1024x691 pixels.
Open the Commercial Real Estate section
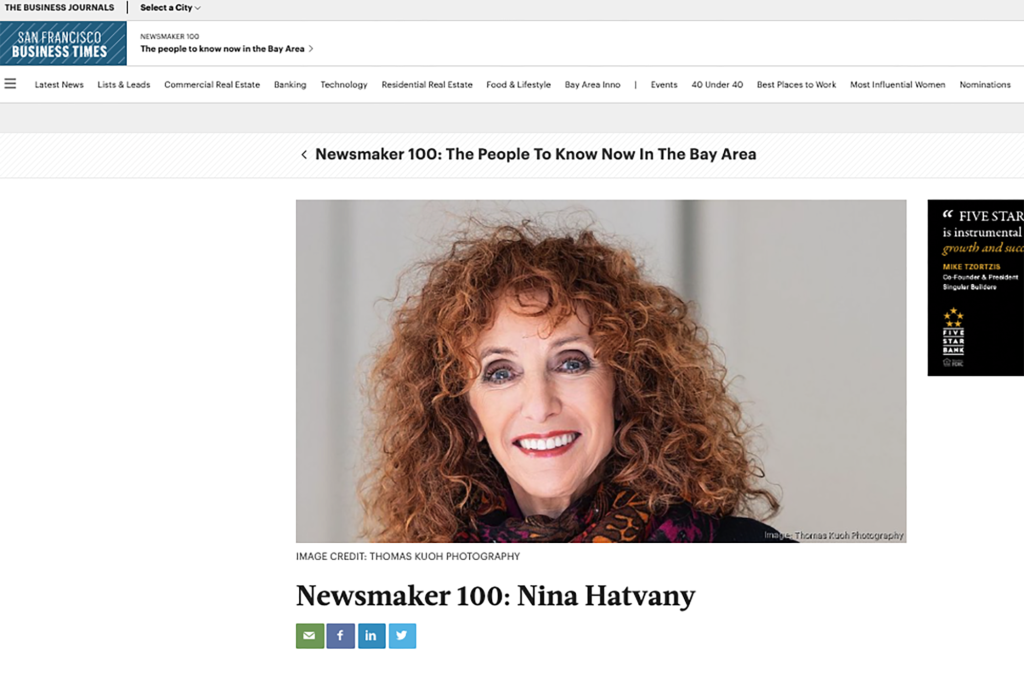212,84
